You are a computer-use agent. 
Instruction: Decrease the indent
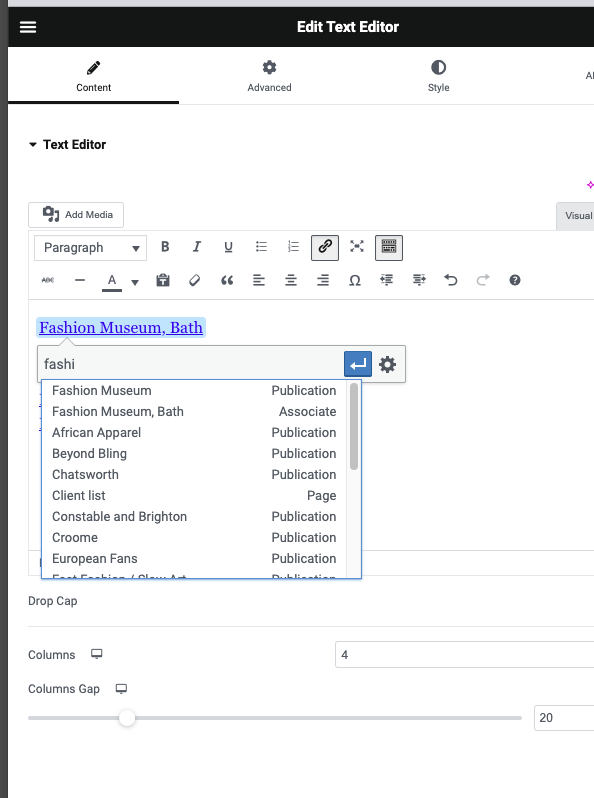pos(387,280)
